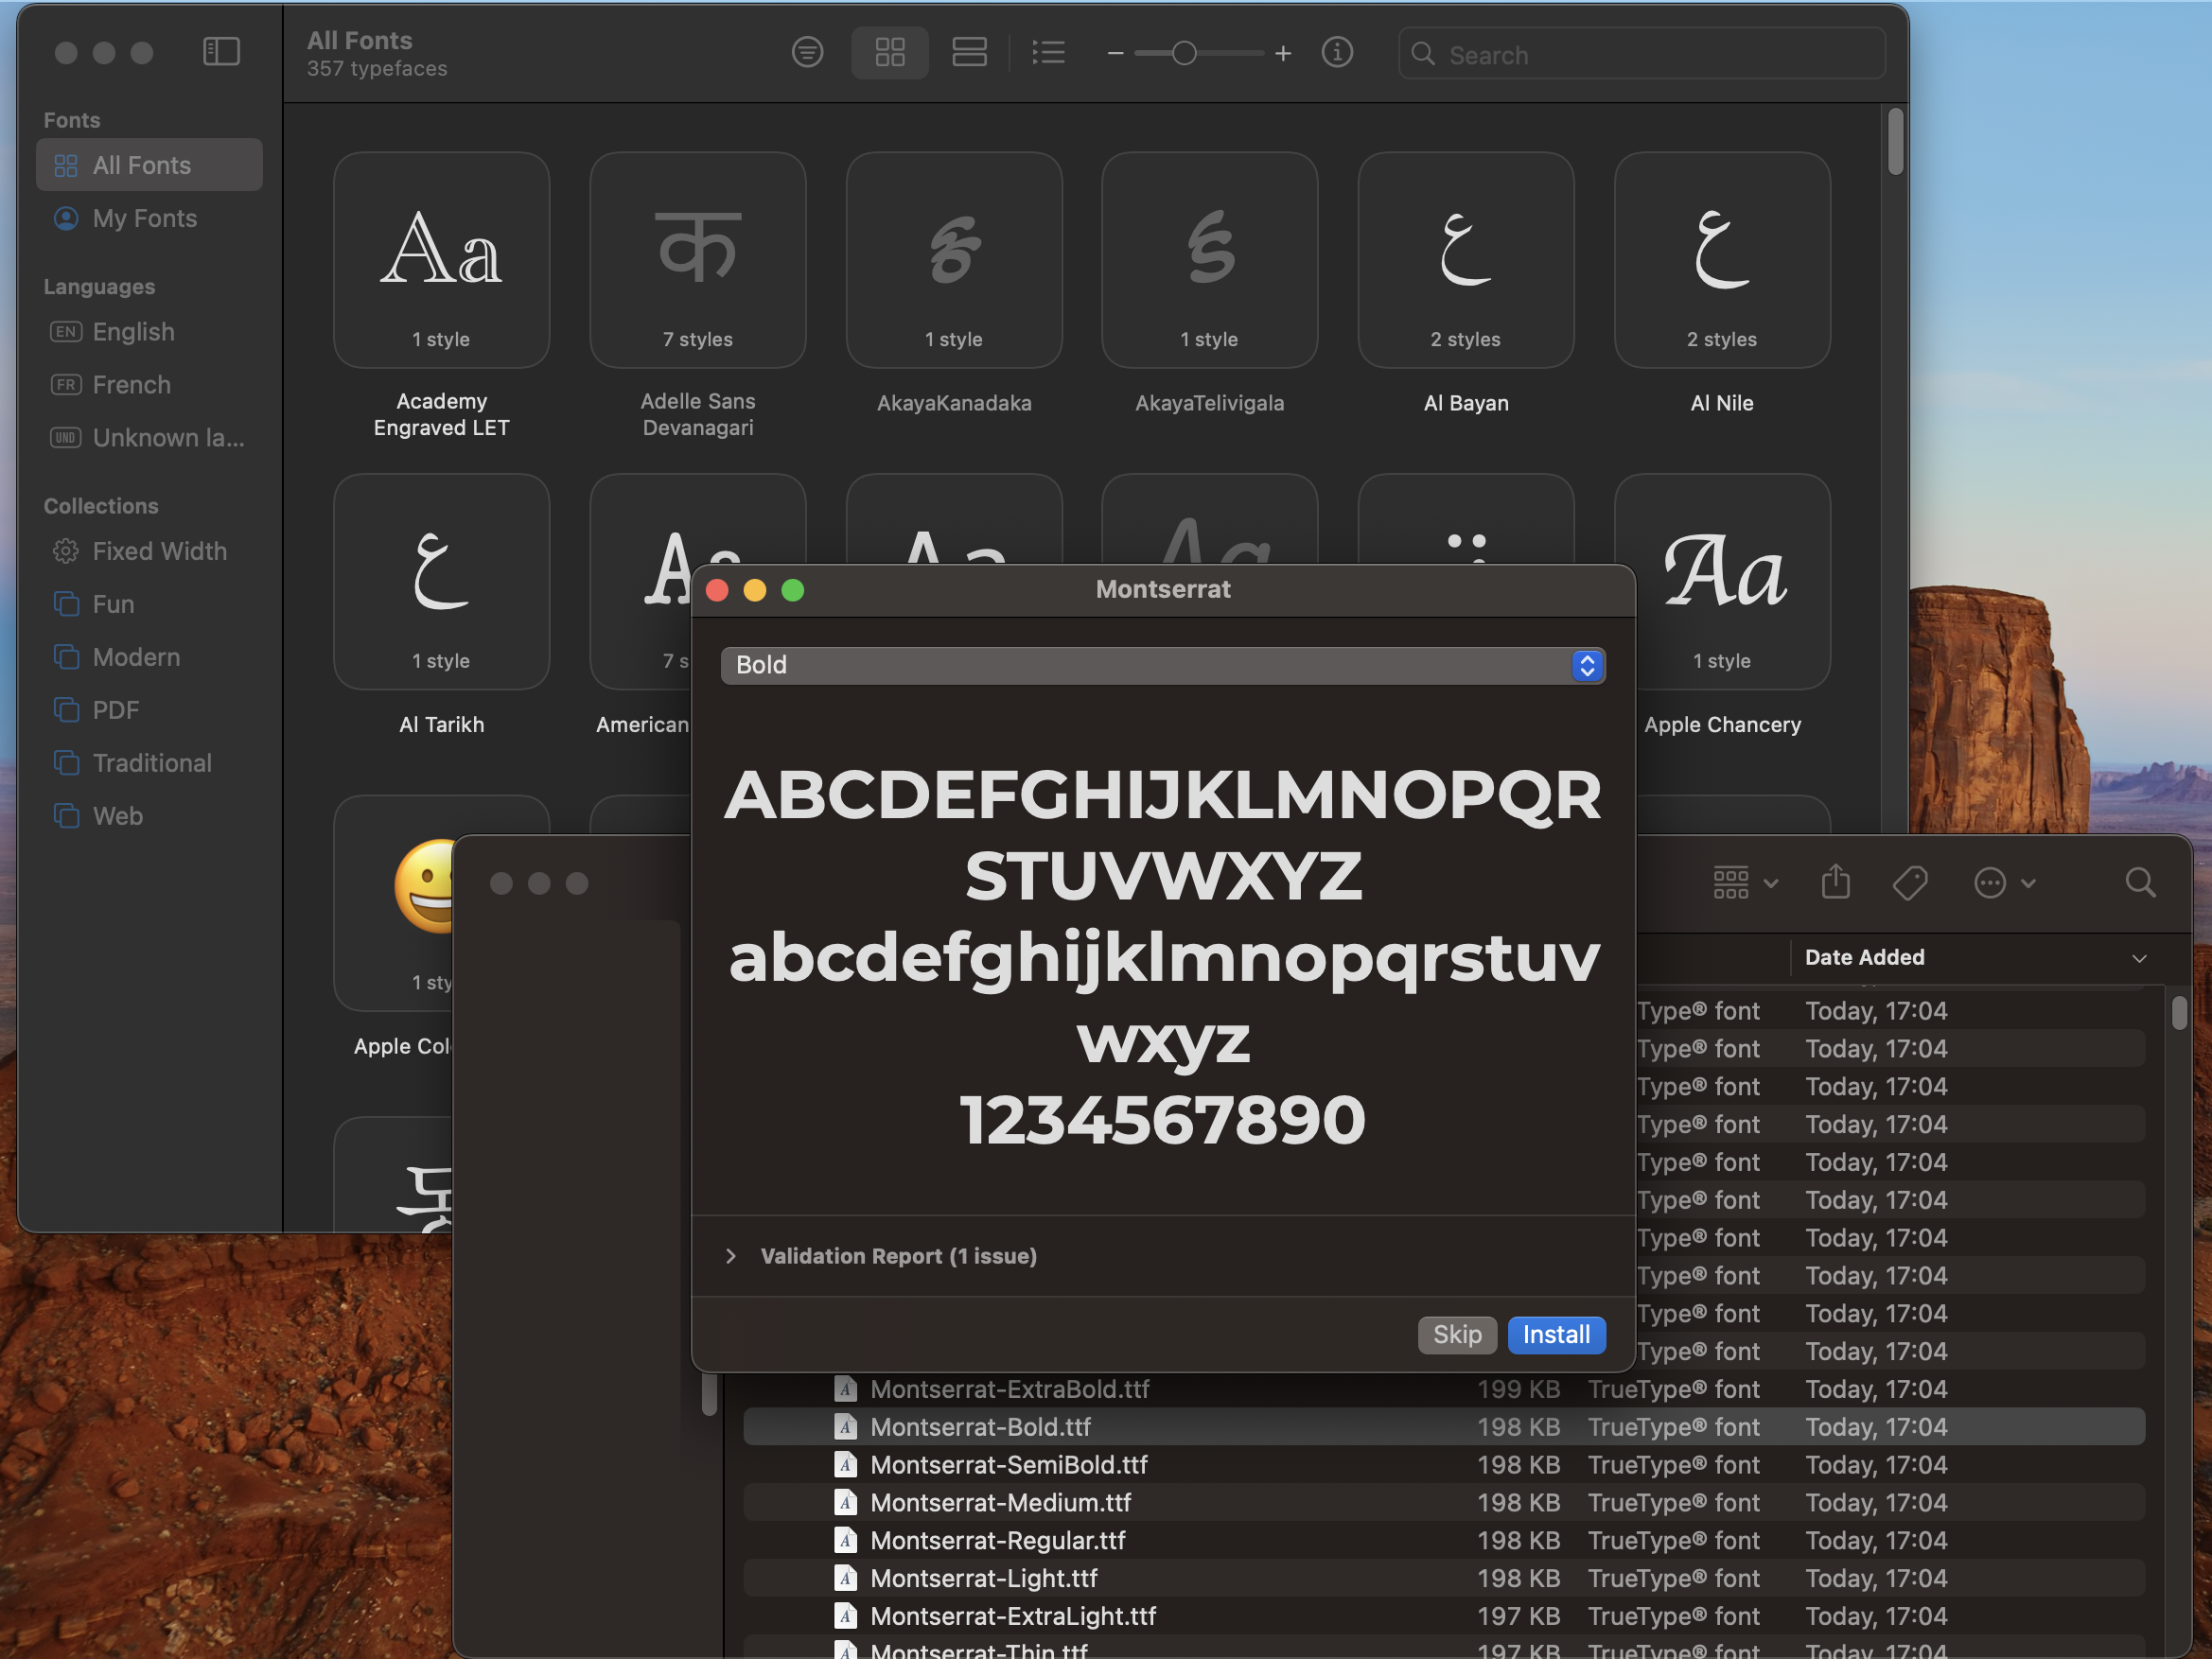The width and height of the screenshot is (2212, 1659).
Task: Click the Install button
Action: pos(1556,1334)
